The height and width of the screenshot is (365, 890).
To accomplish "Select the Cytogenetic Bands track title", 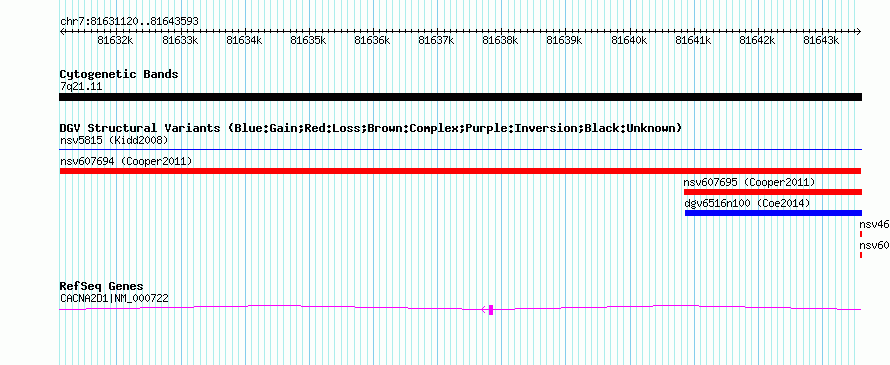I will (119, 74).
